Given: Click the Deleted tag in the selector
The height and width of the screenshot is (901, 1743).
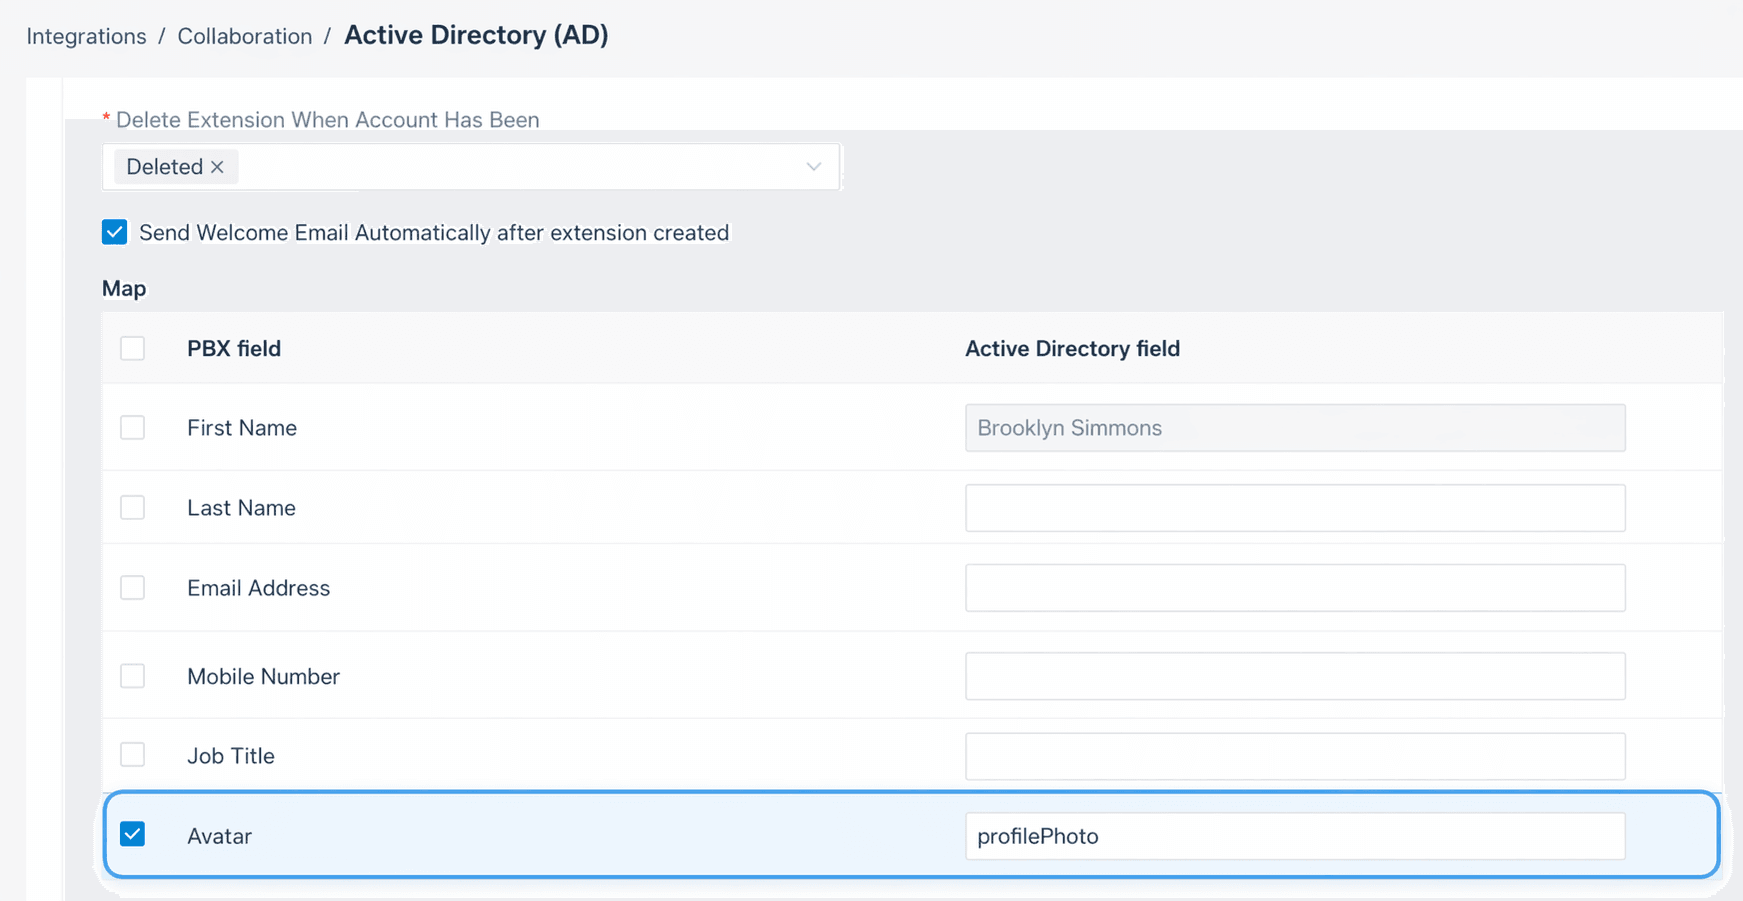Looking at the screenshot, I should [165, 167].
